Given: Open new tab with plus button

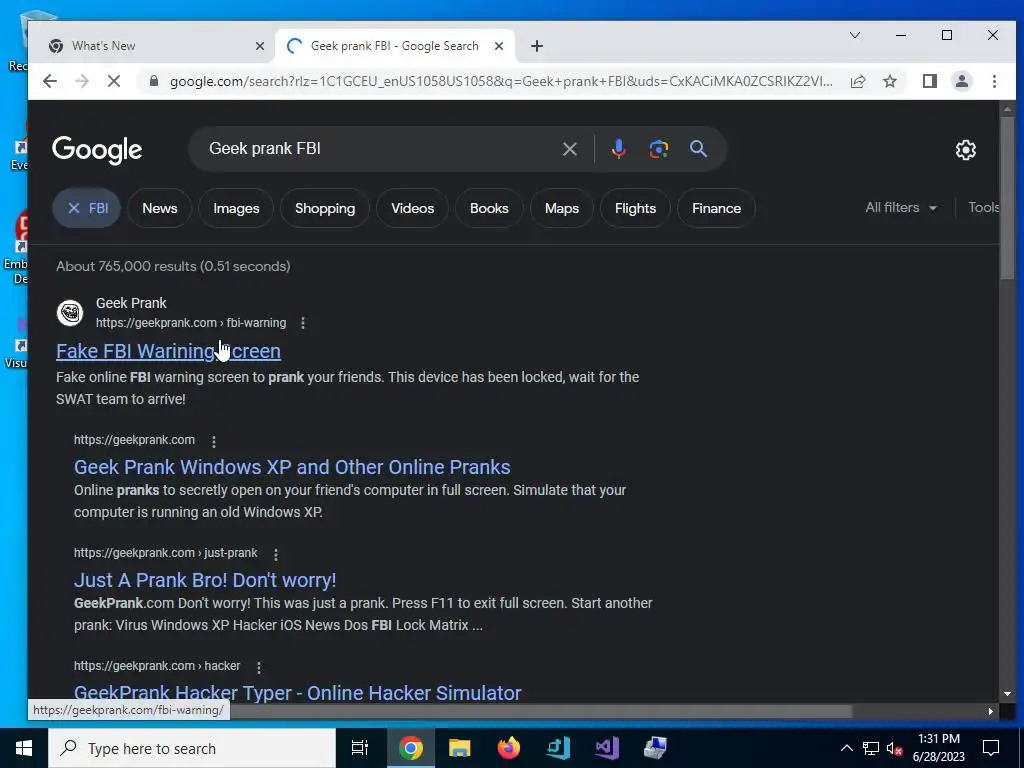Looking at the screenshot, I should click(536, 46).
